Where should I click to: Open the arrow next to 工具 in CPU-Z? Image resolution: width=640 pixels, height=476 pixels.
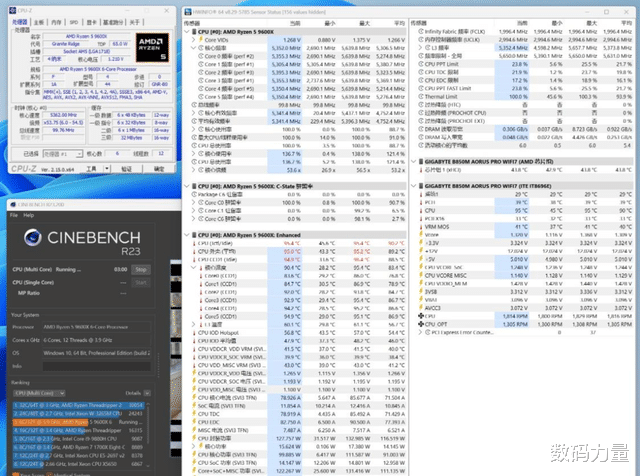[107, 169]
